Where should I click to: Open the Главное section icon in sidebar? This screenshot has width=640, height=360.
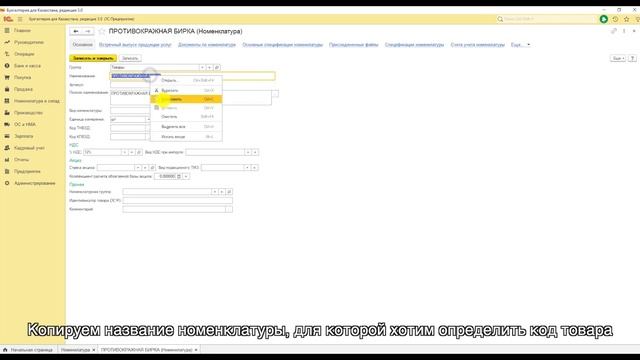click(7, 31)
